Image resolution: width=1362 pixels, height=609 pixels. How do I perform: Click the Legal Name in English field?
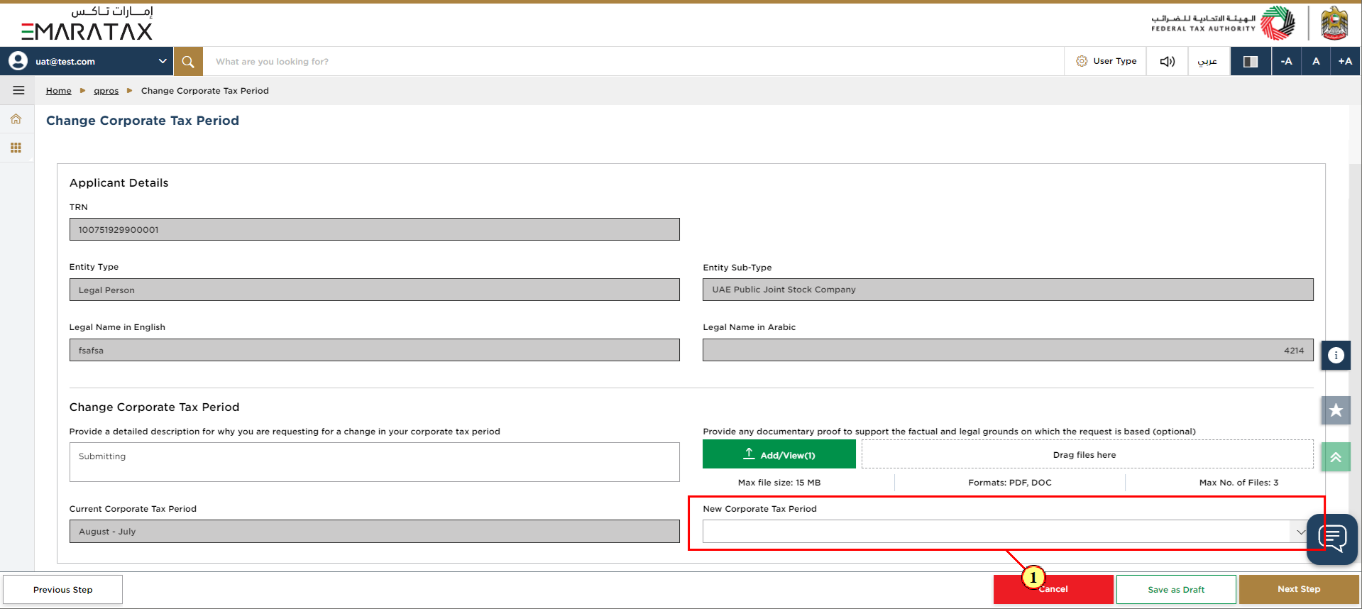click(374, 350)
